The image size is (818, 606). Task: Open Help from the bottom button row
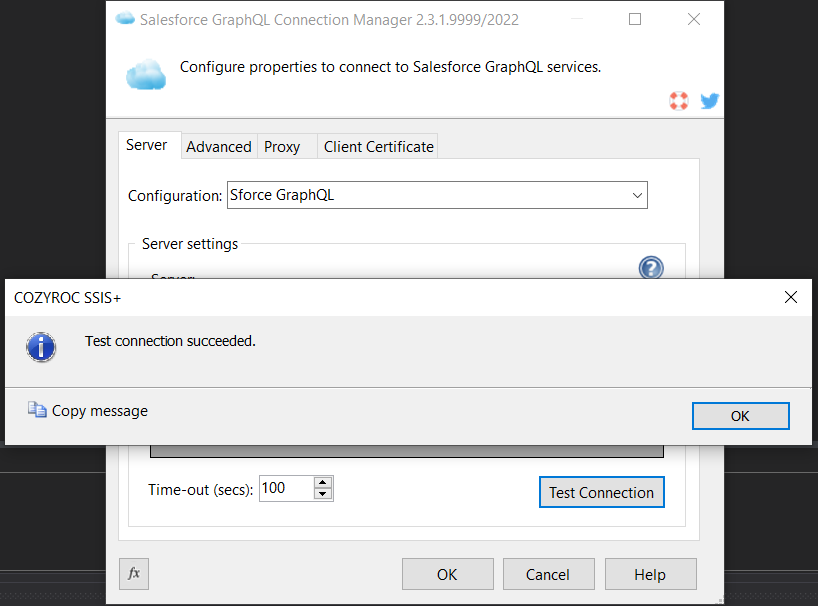tap(650, 574)
